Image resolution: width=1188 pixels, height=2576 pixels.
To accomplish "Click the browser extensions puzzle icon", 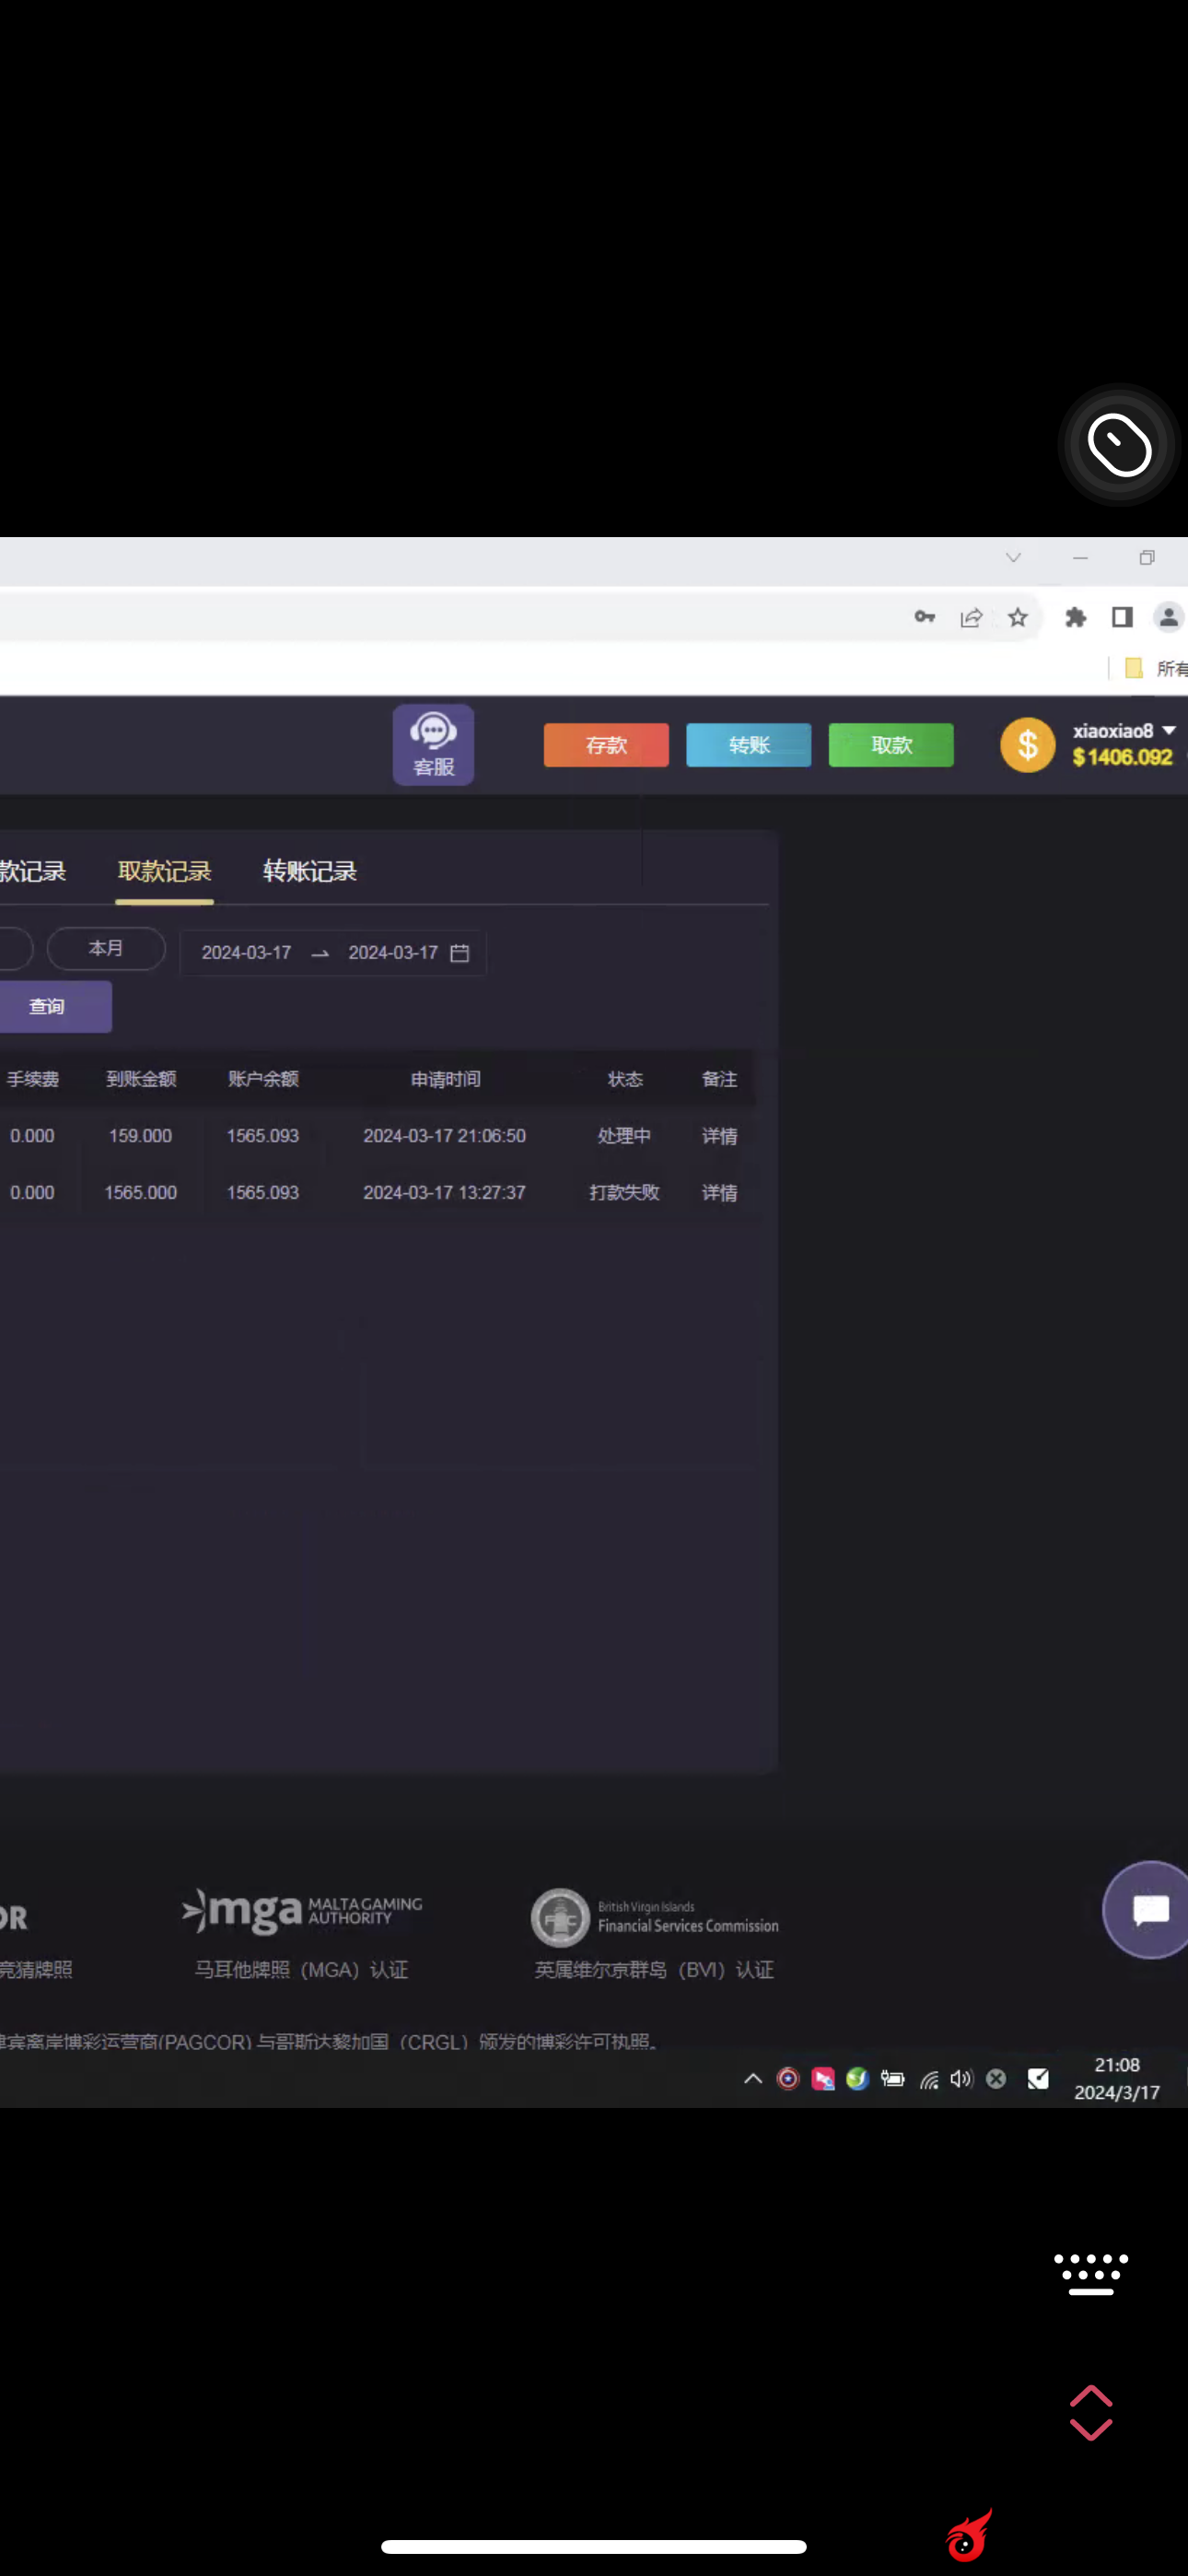I will 1075,617.
